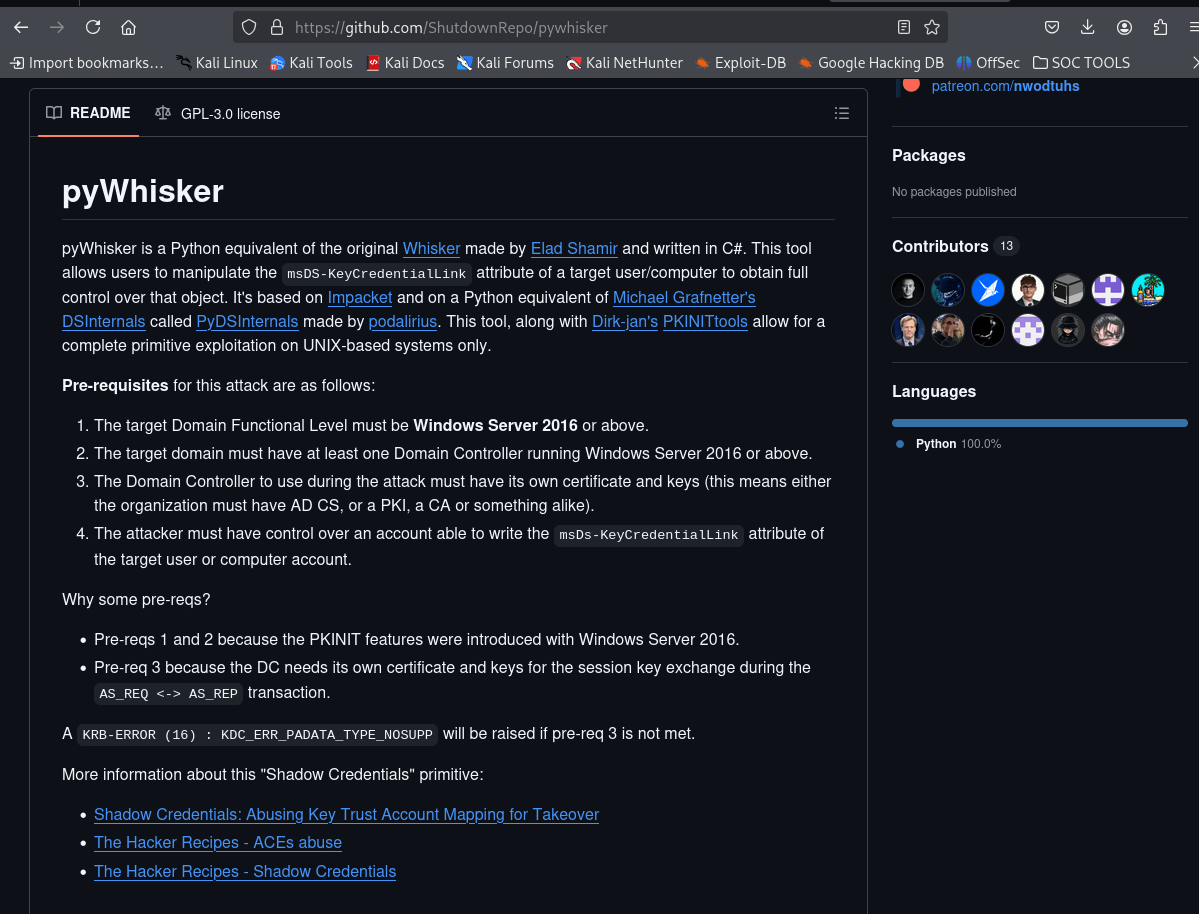Open the Michael Grafnetter's link

coord(684,298)
